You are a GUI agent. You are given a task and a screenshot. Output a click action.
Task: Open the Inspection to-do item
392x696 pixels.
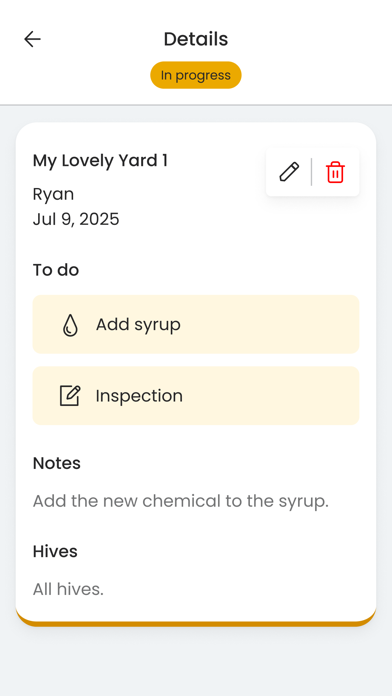click(x=196, y=395)
